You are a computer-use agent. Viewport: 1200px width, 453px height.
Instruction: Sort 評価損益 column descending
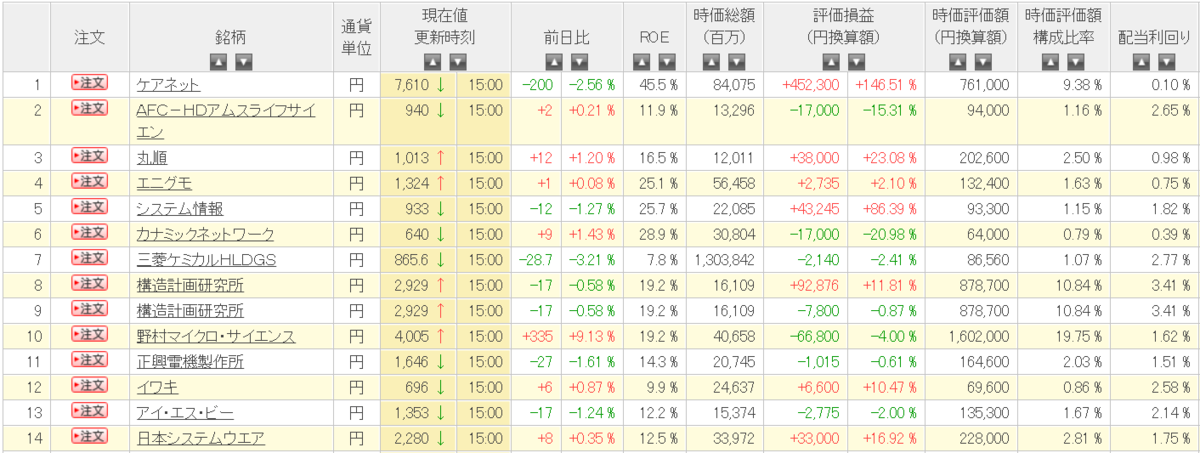(855, 62)
